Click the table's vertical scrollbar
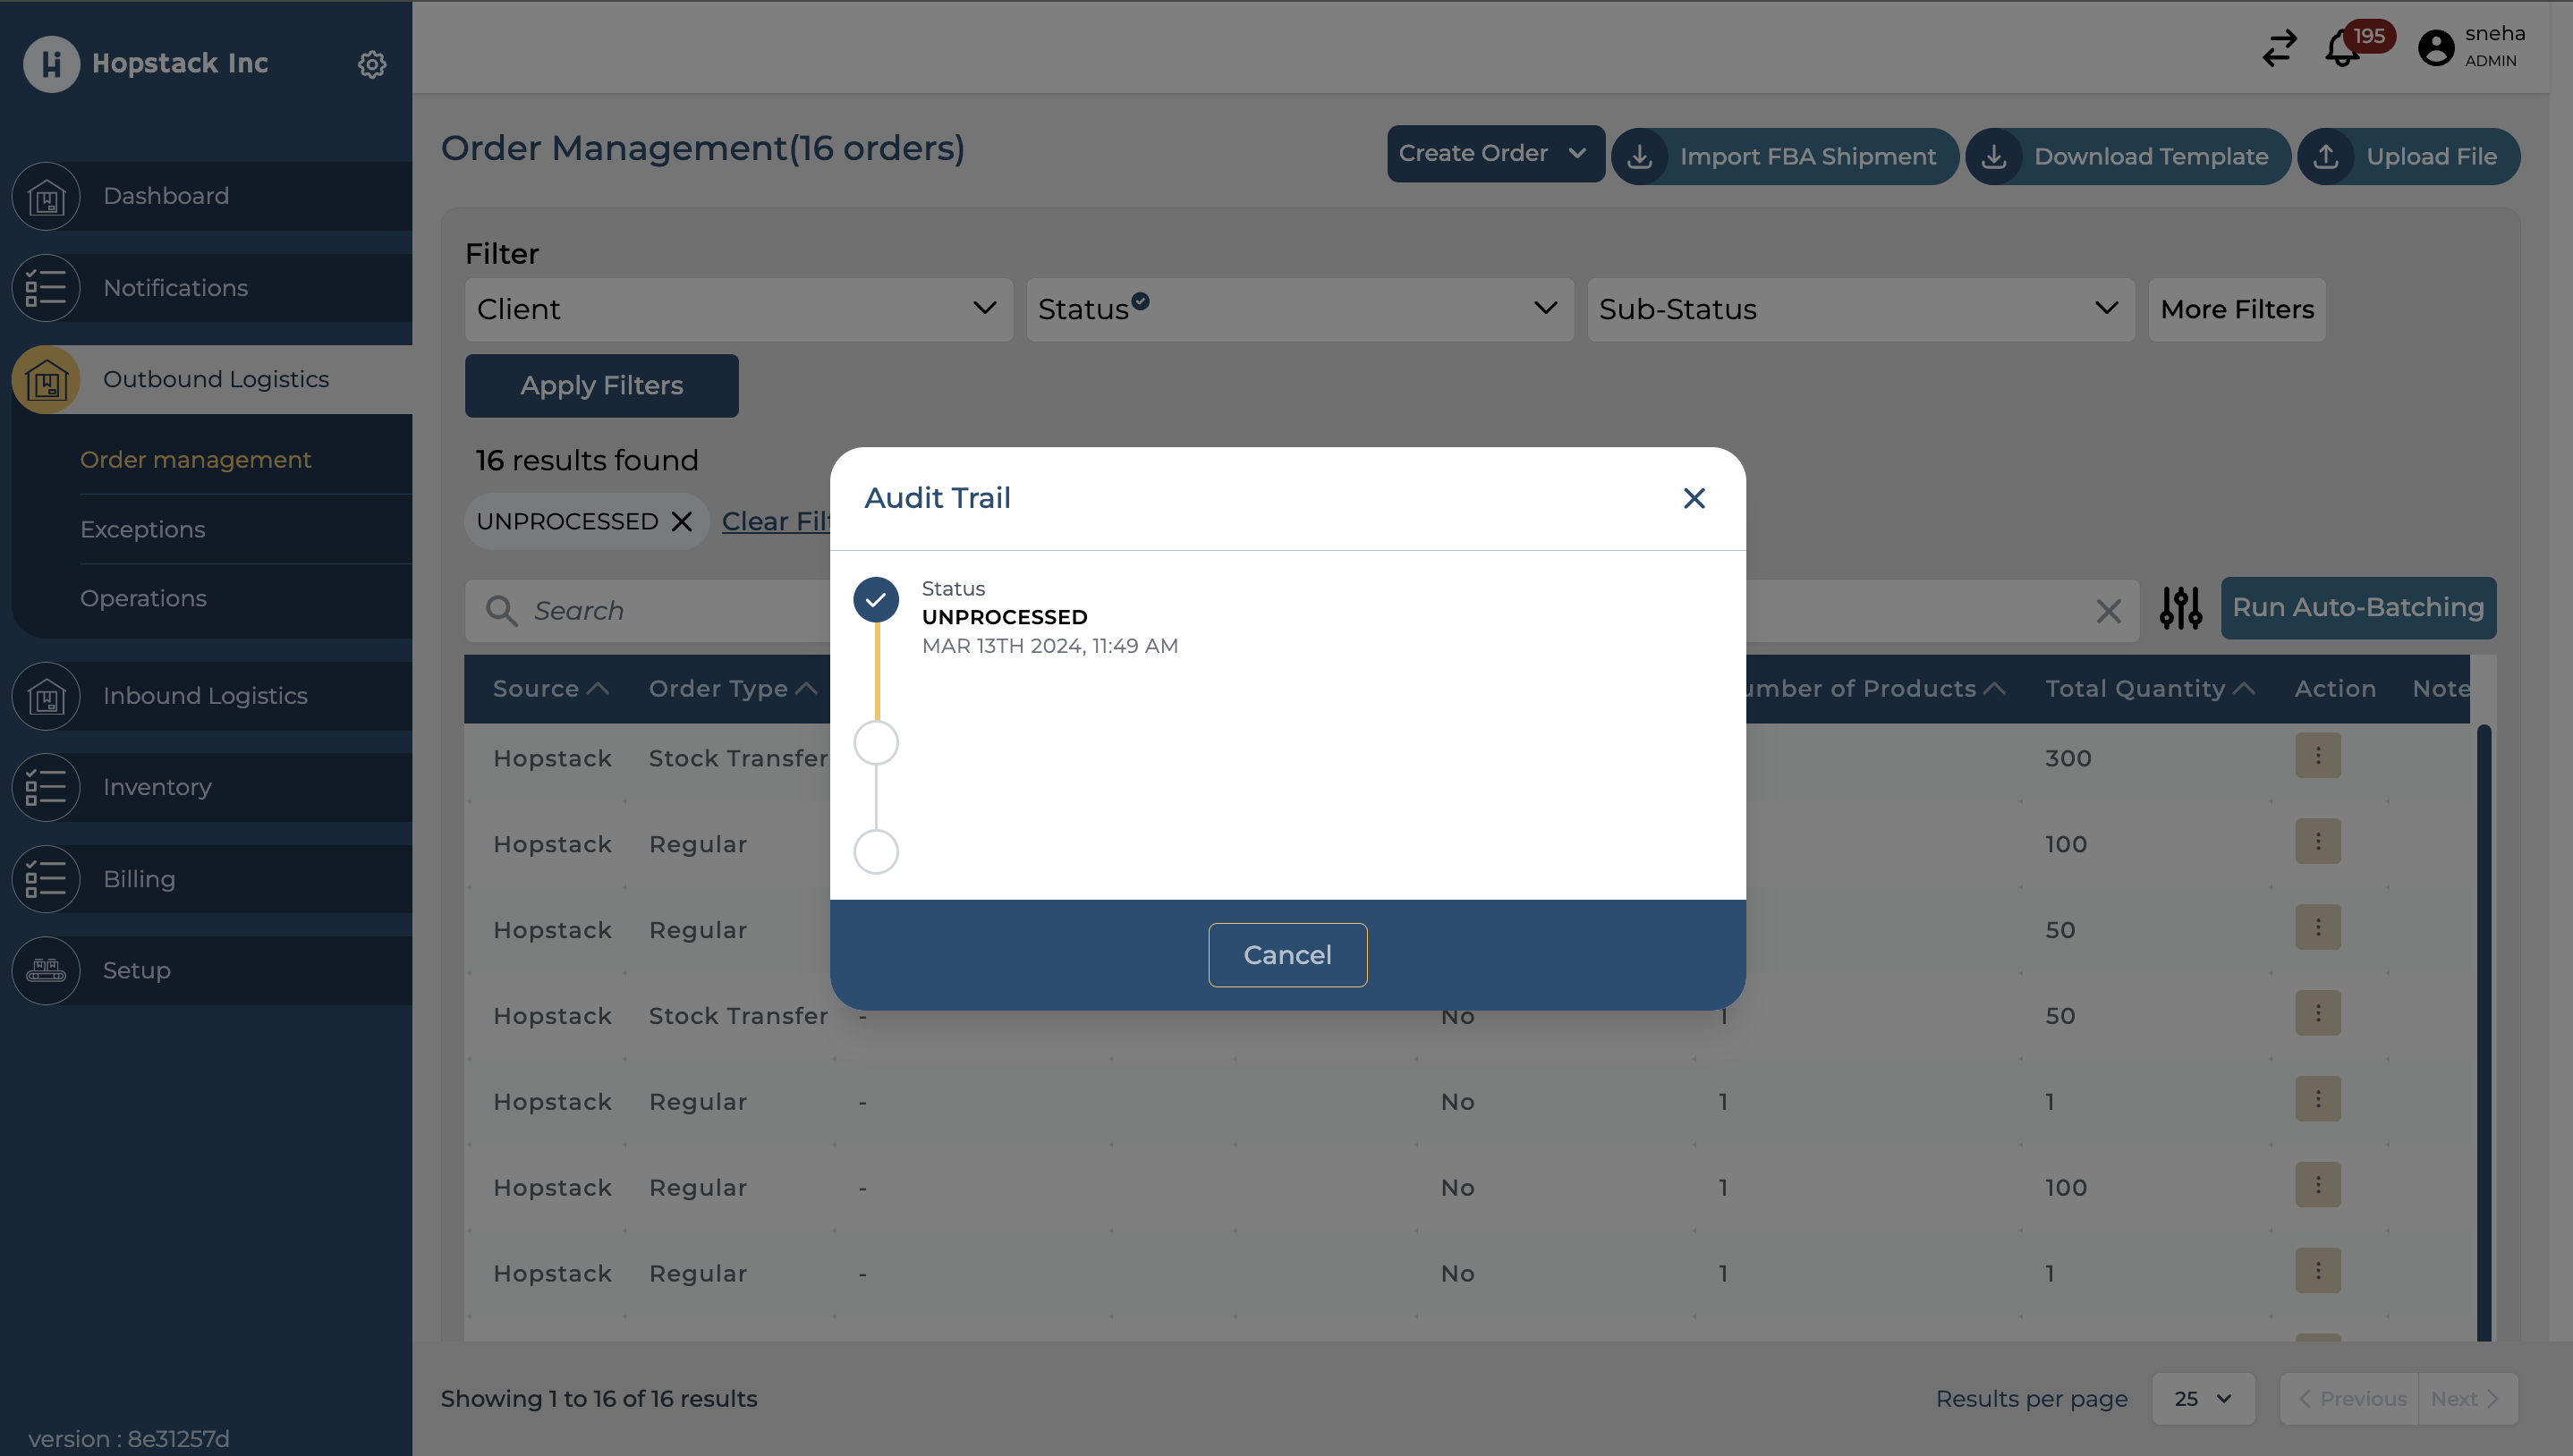Screen dimensions: 2573x1456 tap(2483, 1030)
